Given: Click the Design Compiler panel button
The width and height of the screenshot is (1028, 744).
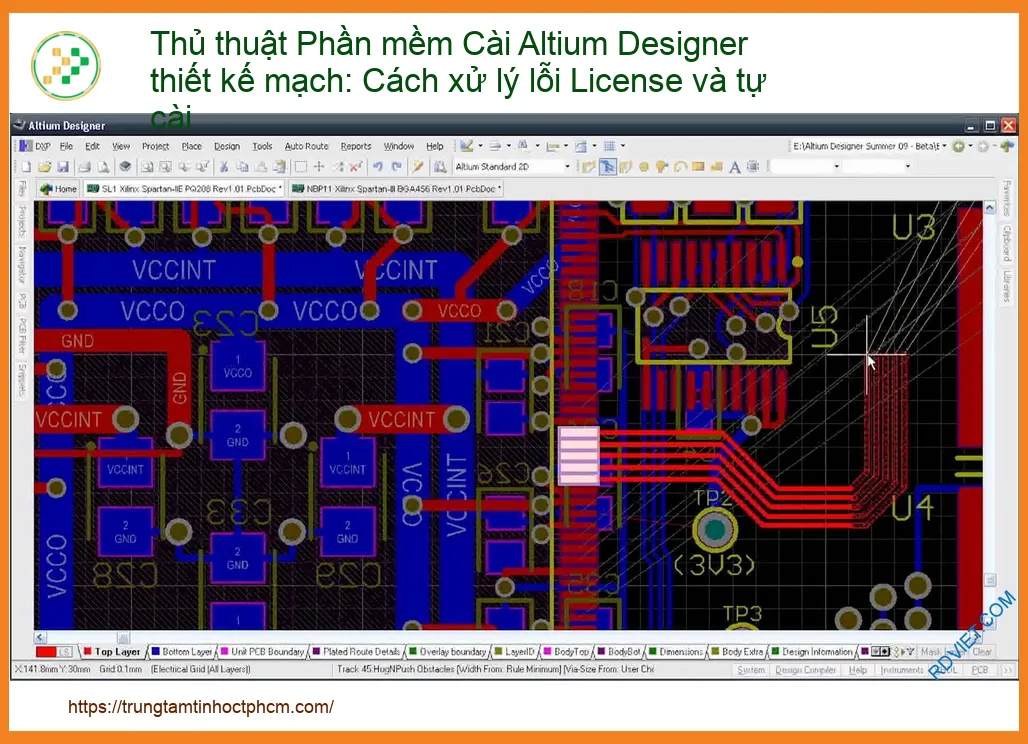Looking at the screenshot, I should coord(806,670).
